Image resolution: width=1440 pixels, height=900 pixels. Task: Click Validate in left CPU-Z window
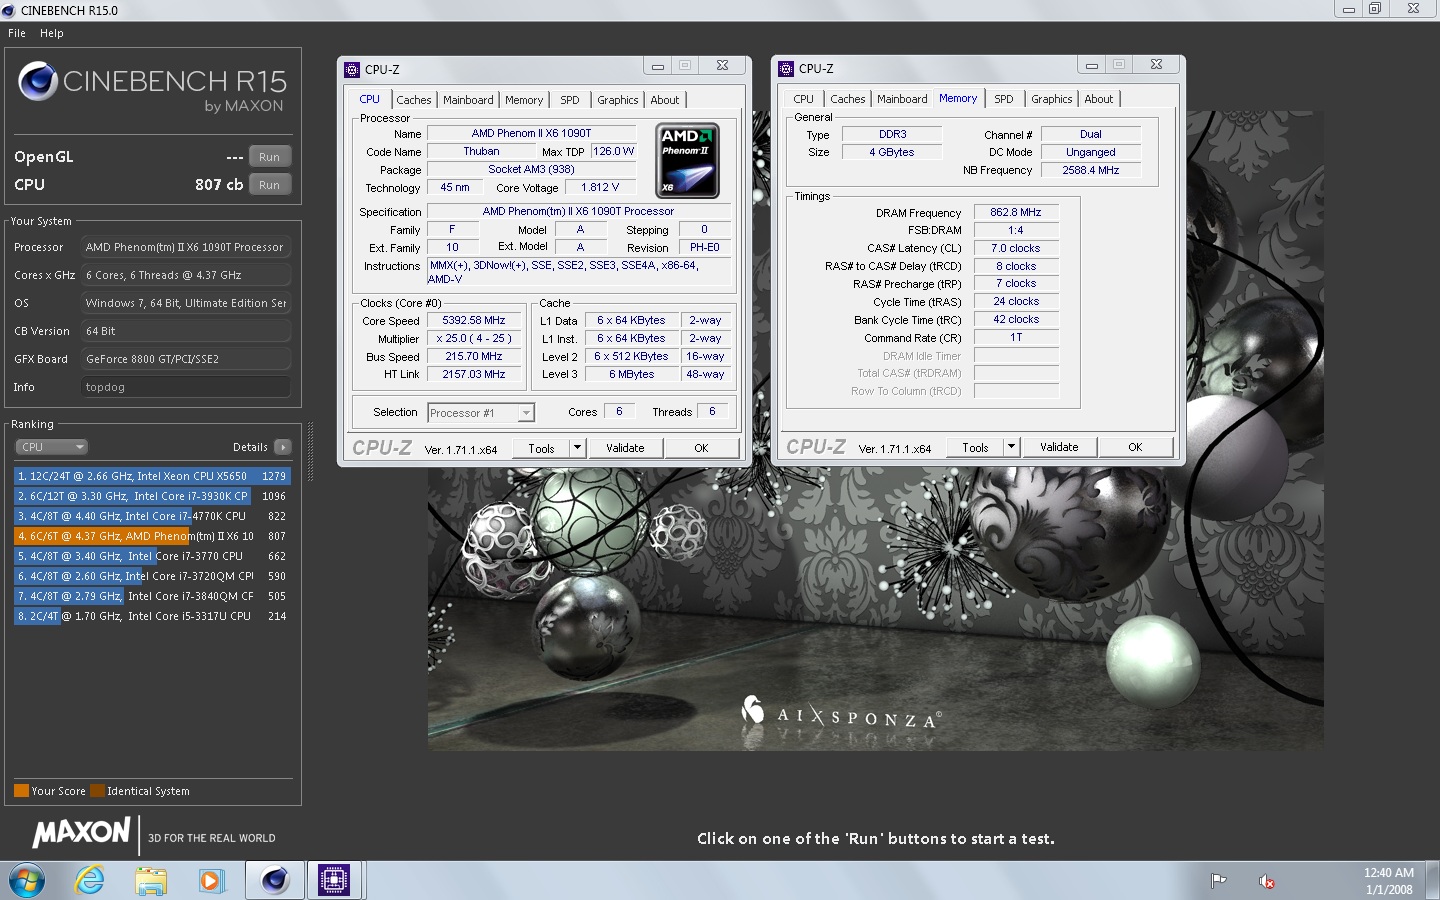point(625,448)
